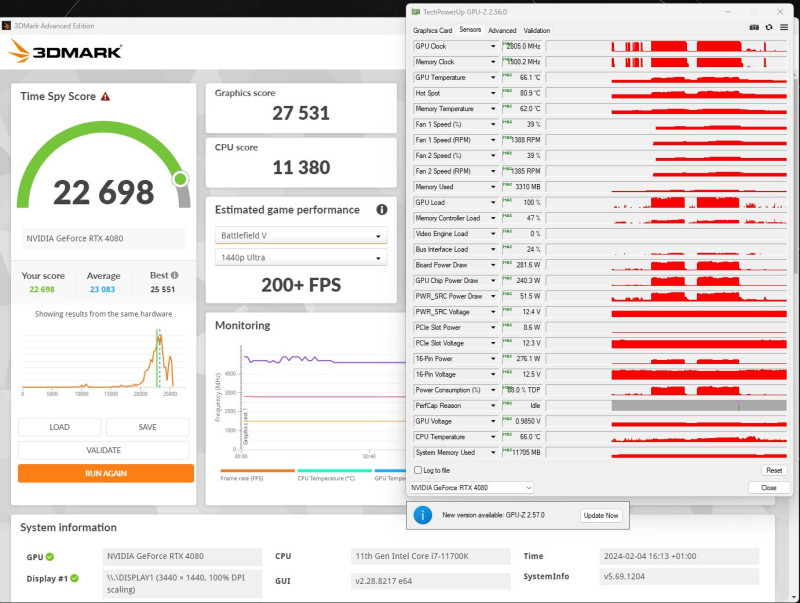
Task: Click the 3DMark logo
Action: pos(65,52)
